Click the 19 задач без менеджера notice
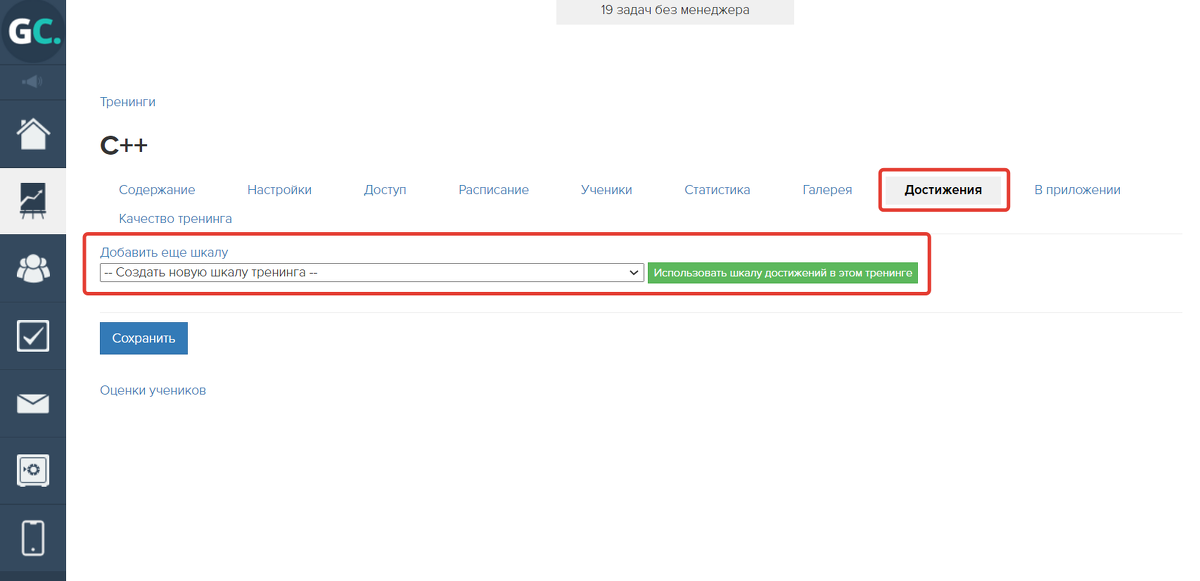The width and height of the screenshot is (1200, 581). point(675,11)
